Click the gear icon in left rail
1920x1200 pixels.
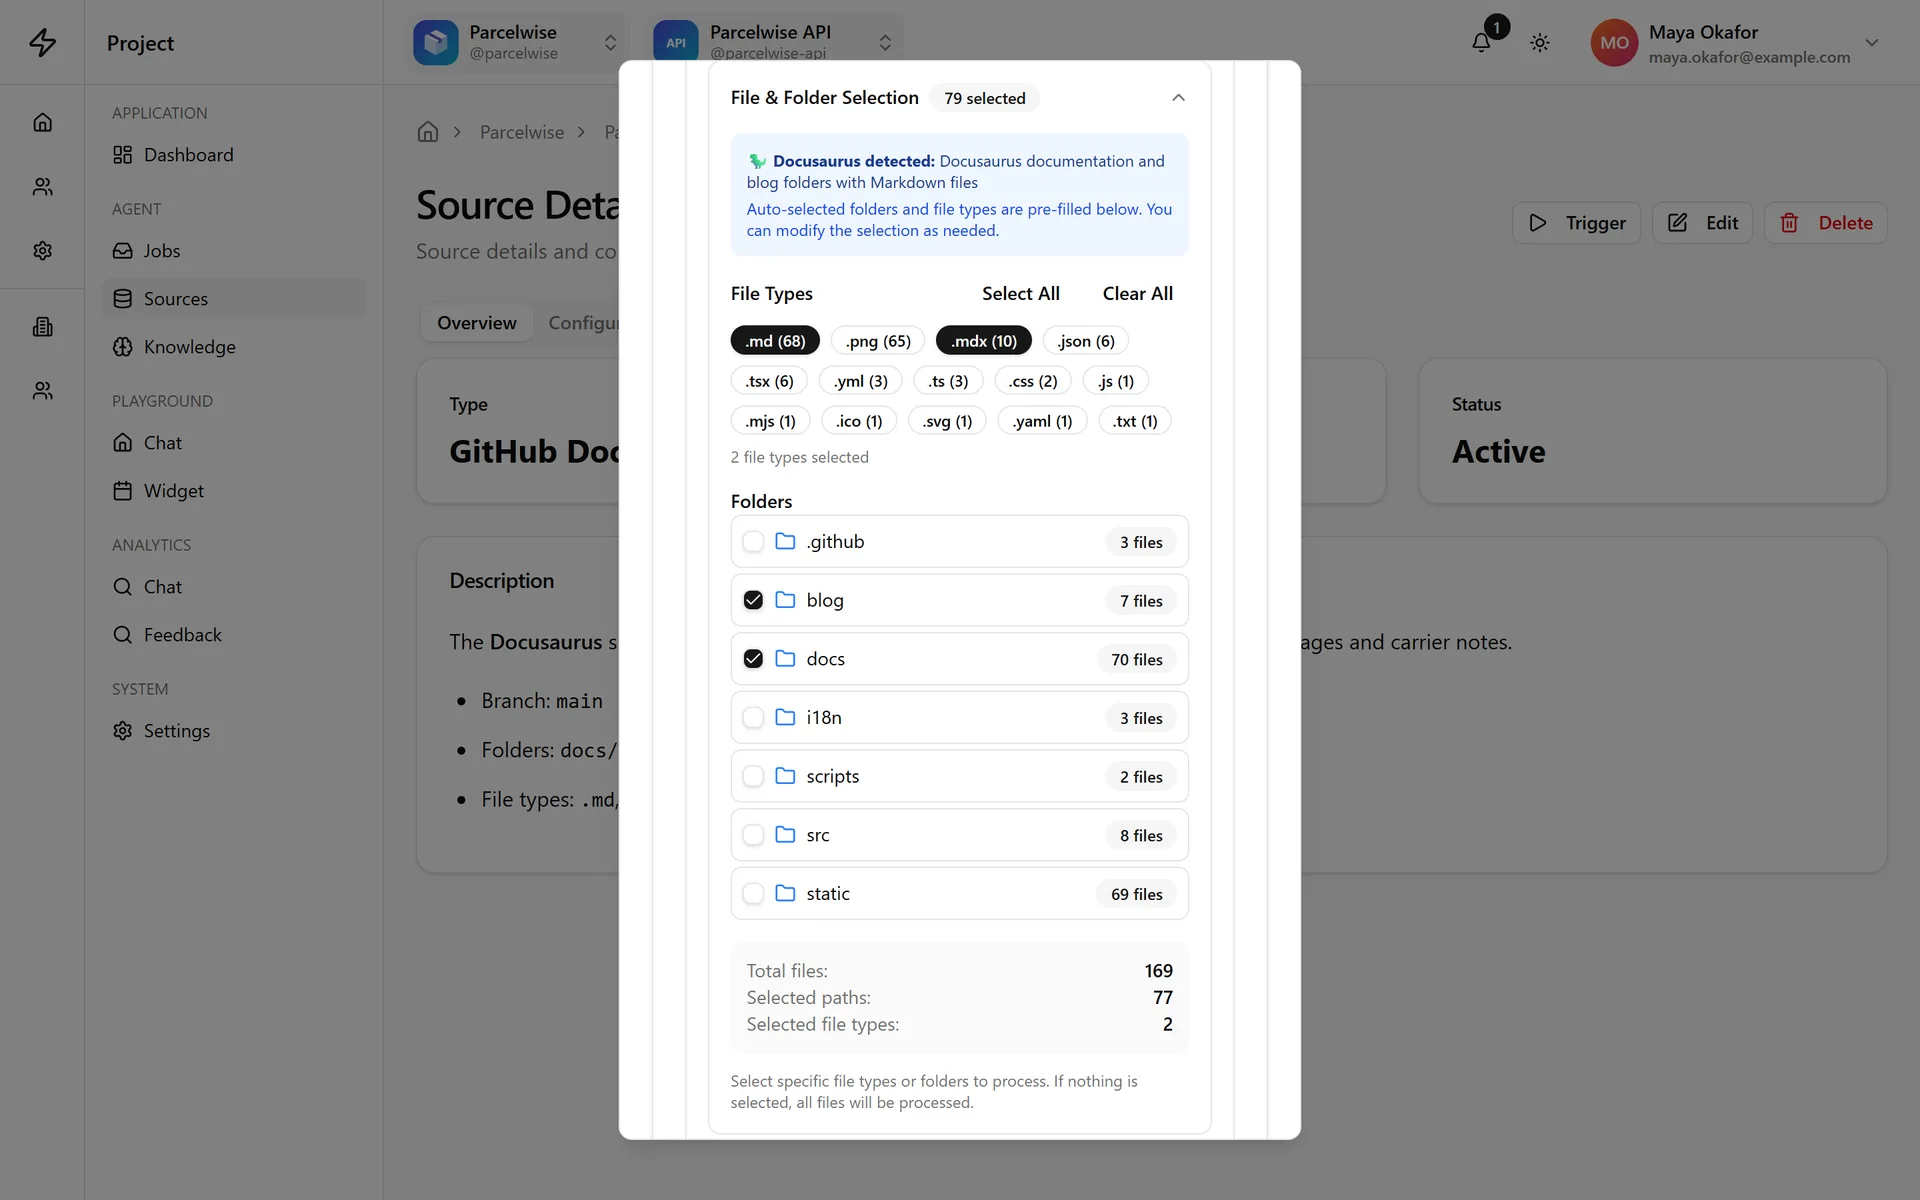42,250
